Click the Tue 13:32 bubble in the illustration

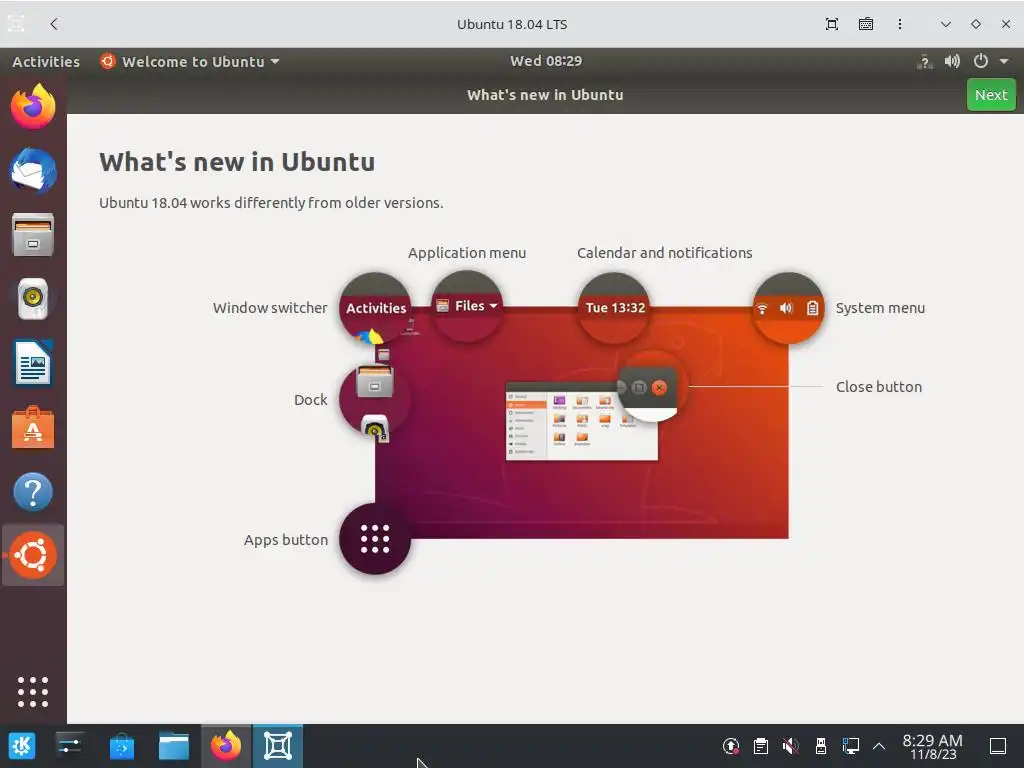click(x=615, y=308)
